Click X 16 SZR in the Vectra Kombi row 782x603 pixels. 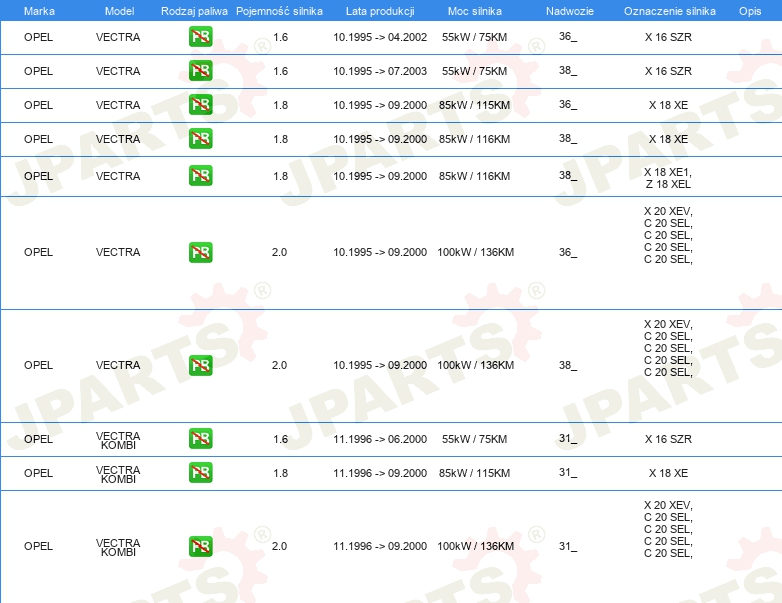pos(668,439)
